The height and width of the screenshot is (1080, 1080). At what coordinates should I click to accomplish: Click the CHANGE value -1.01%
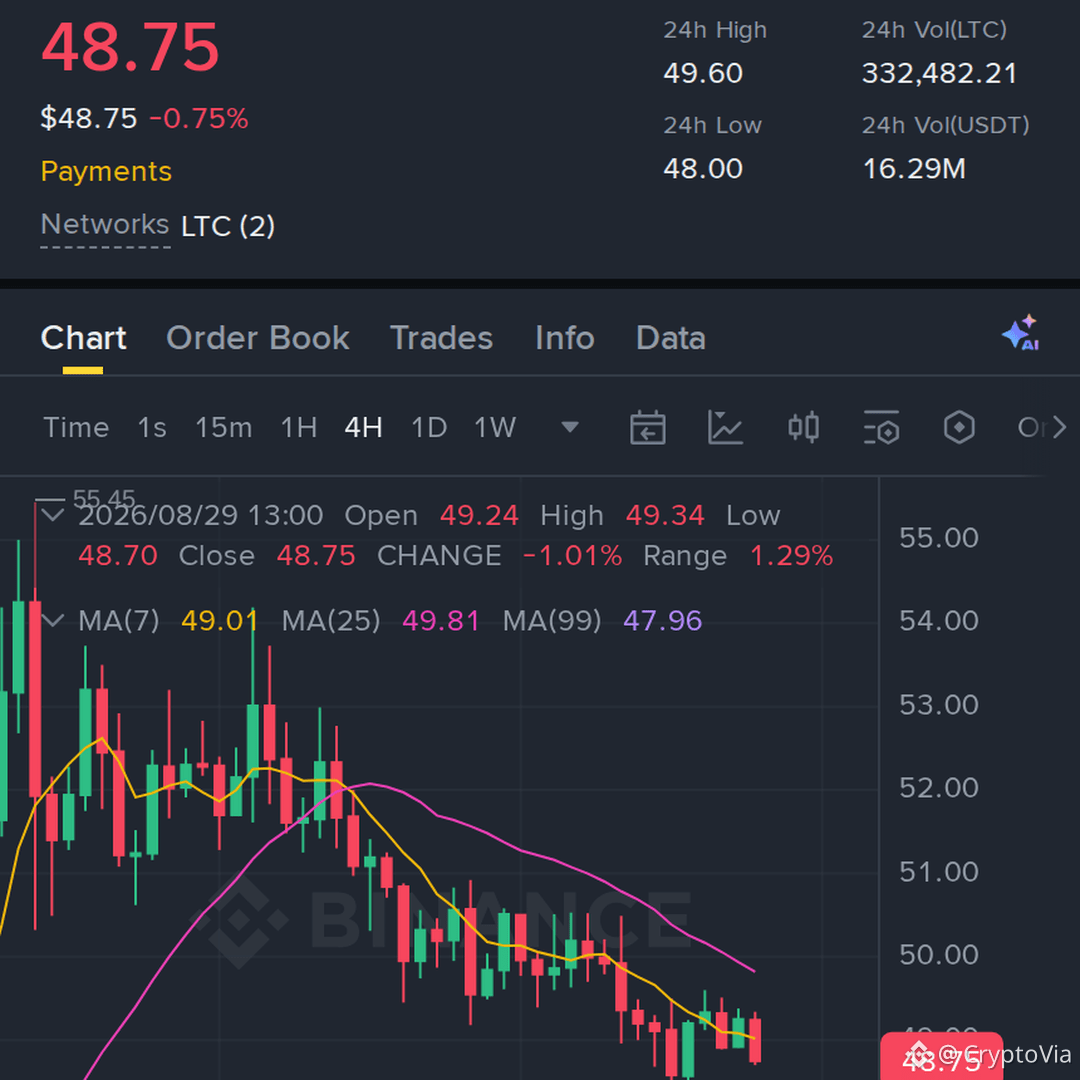coord(572,555)
